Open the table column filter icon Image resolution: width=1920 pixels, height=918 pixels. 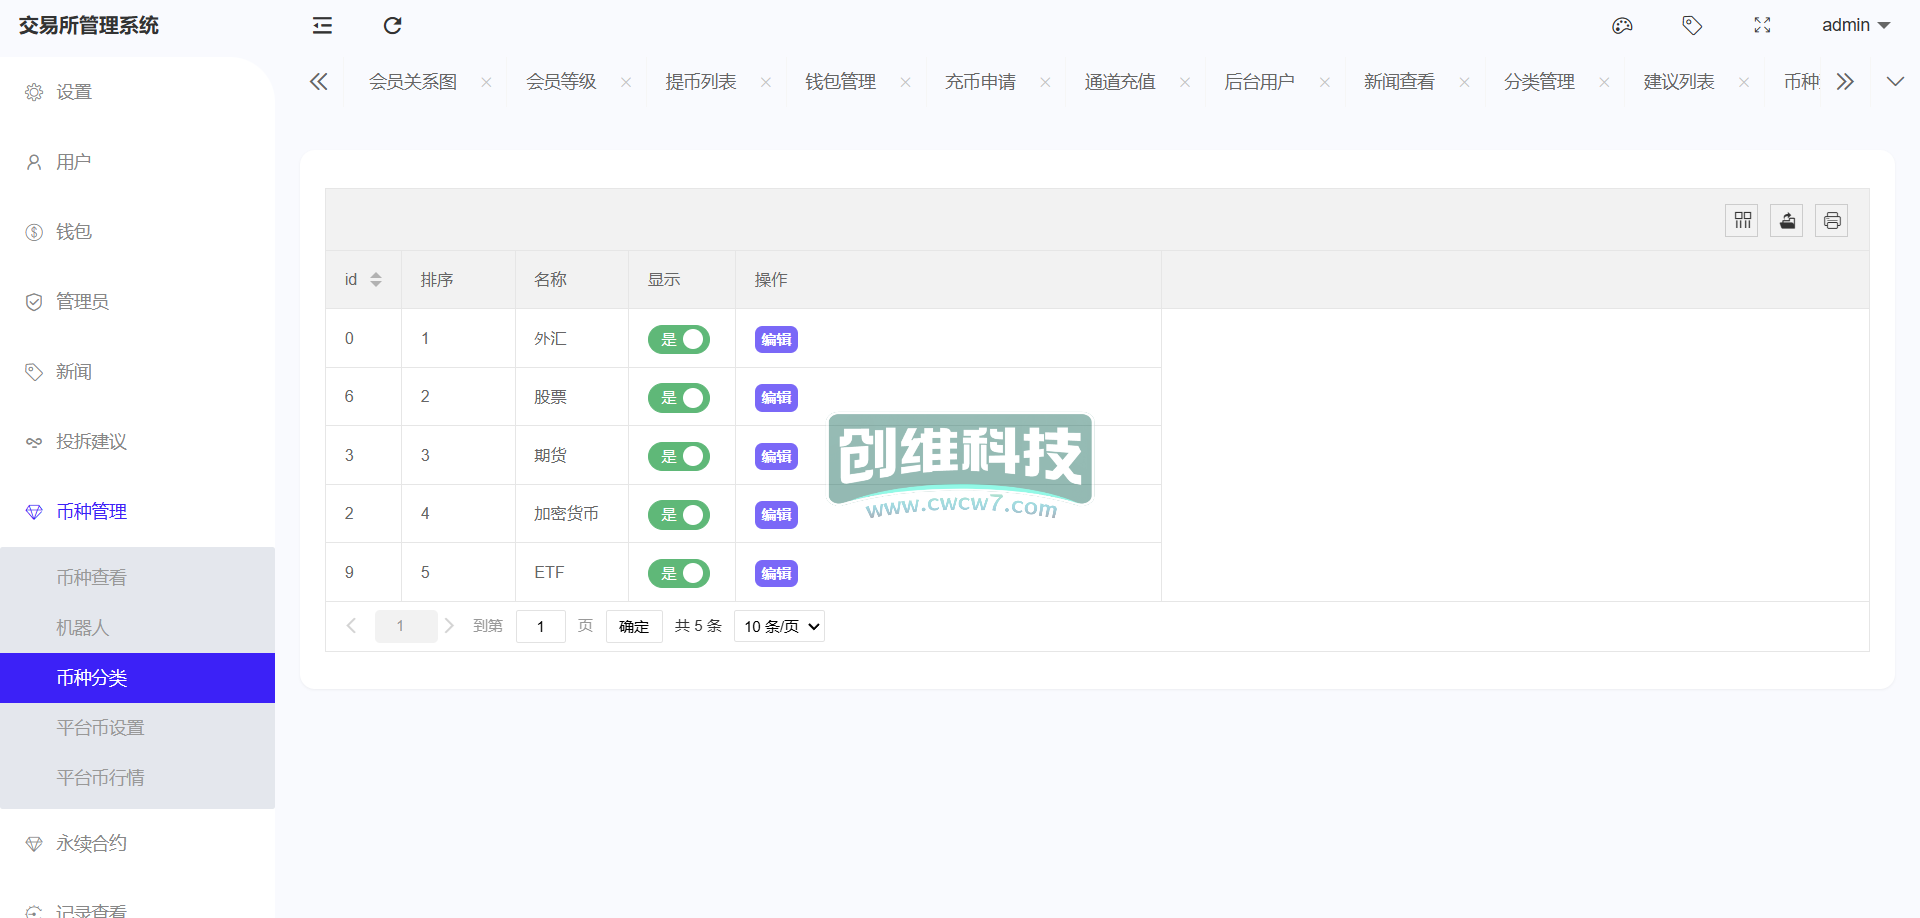[x=1742, y=221]
